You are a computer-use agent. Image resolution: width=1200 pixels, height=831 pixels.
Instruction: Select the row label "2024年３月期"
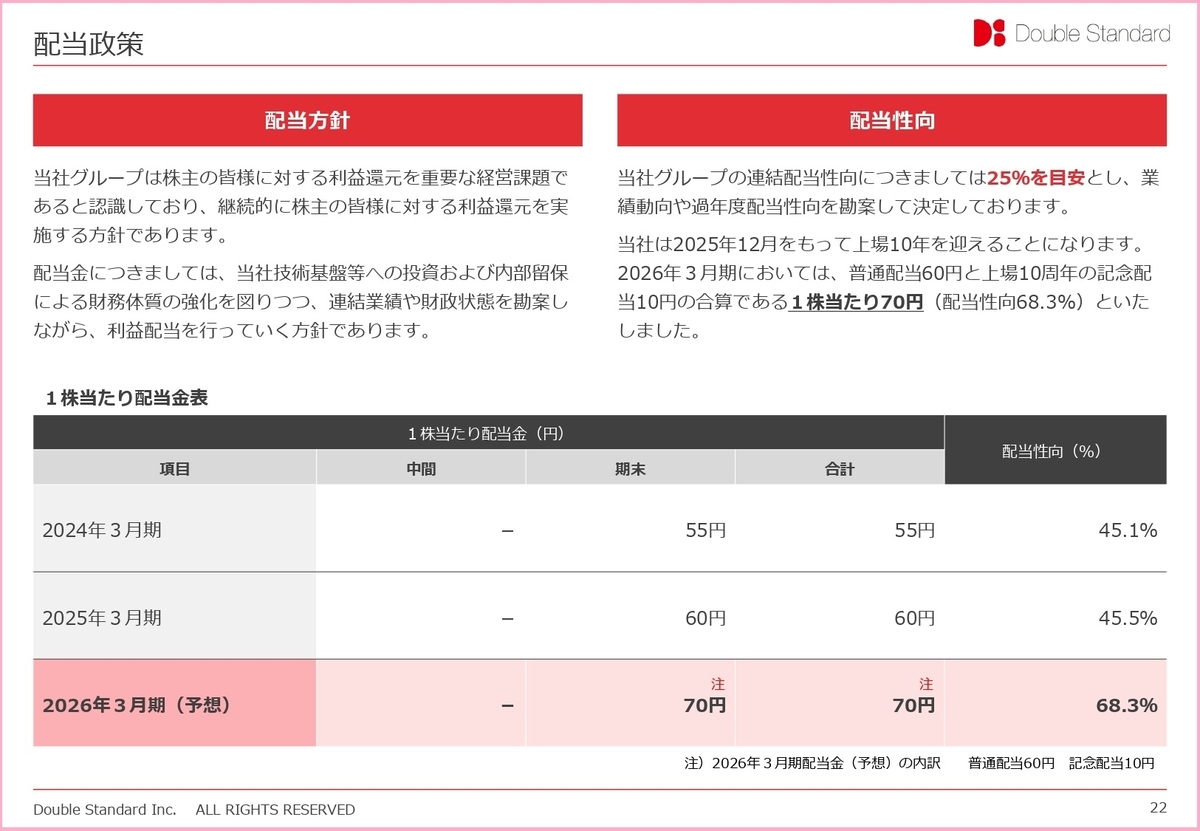(x=102, y=530)
